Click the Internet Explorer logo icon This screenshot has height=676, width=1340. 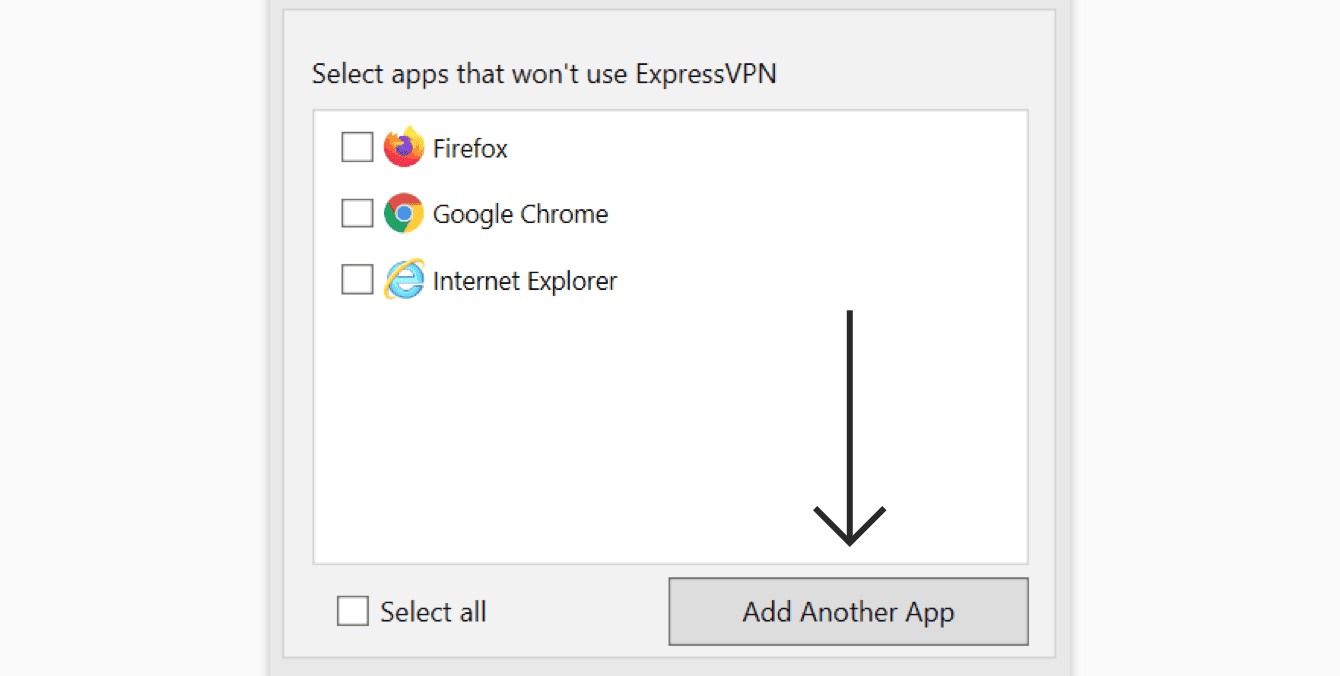tap(404, 281)
